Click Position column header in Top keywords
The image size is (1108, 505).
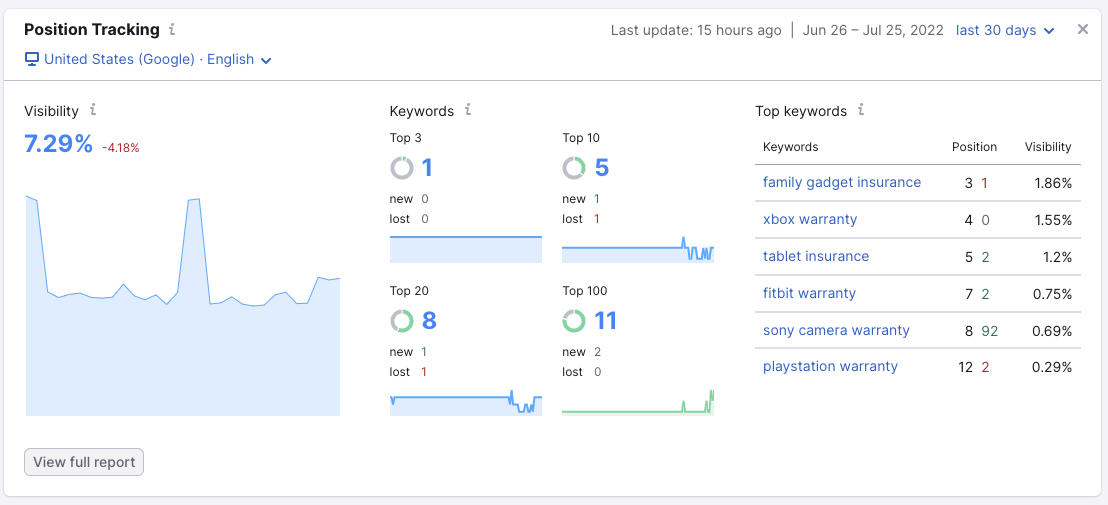coord(974,147)
